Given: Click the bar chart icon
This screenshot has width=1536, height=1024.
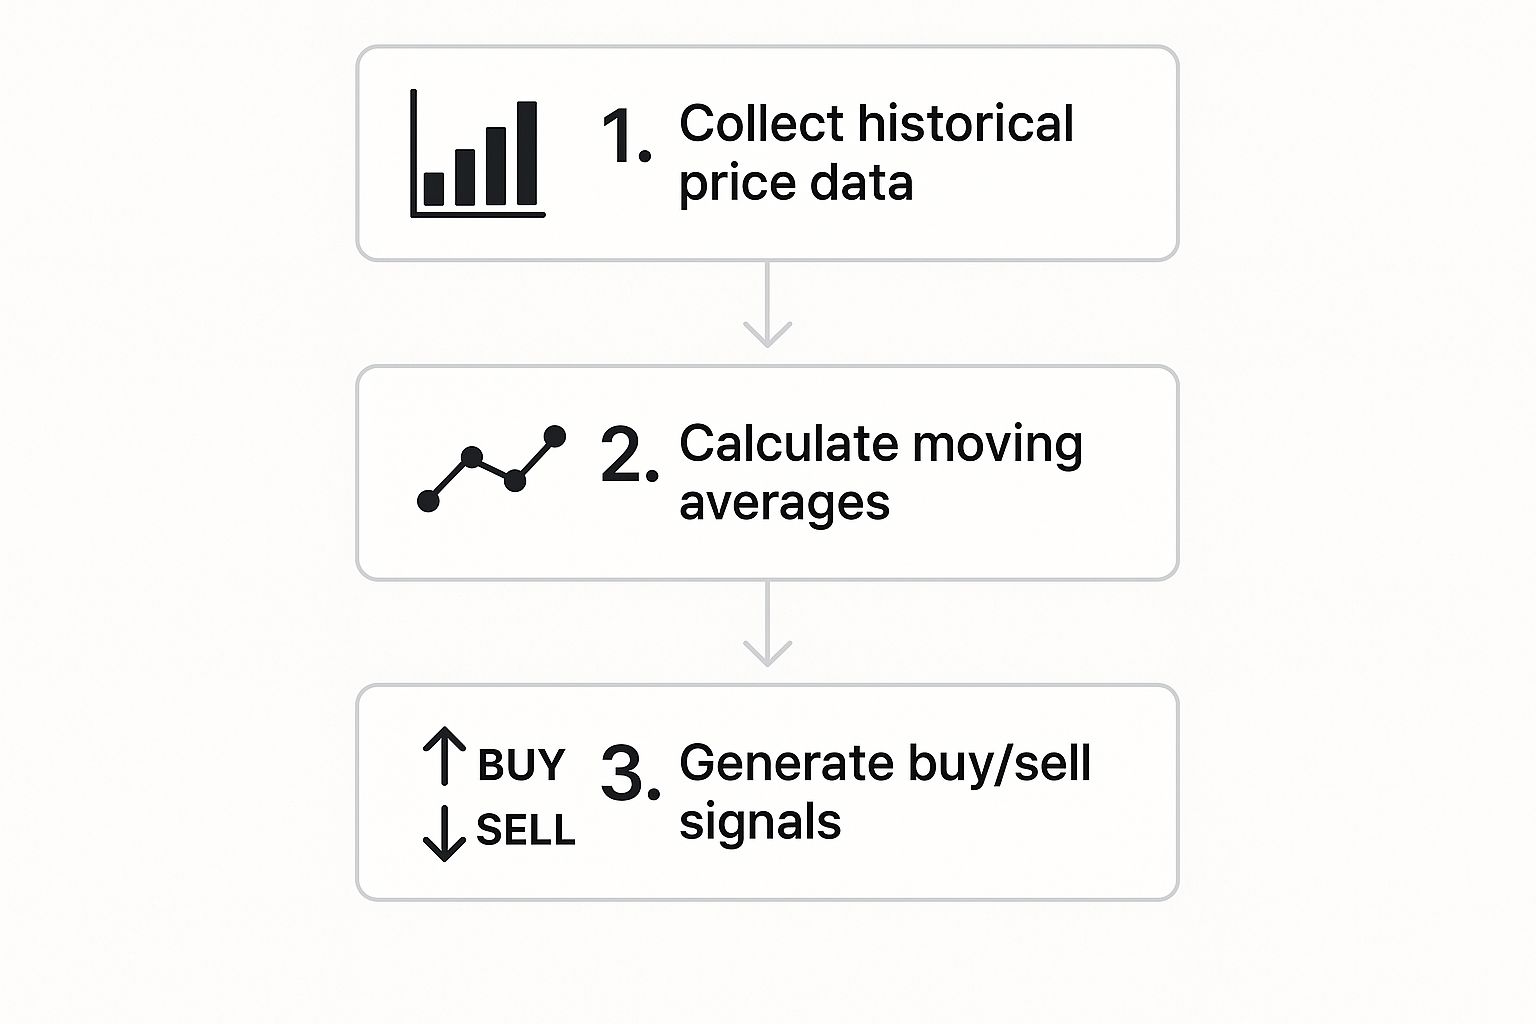Looking at the screenshot, I should tap(477, 153).
